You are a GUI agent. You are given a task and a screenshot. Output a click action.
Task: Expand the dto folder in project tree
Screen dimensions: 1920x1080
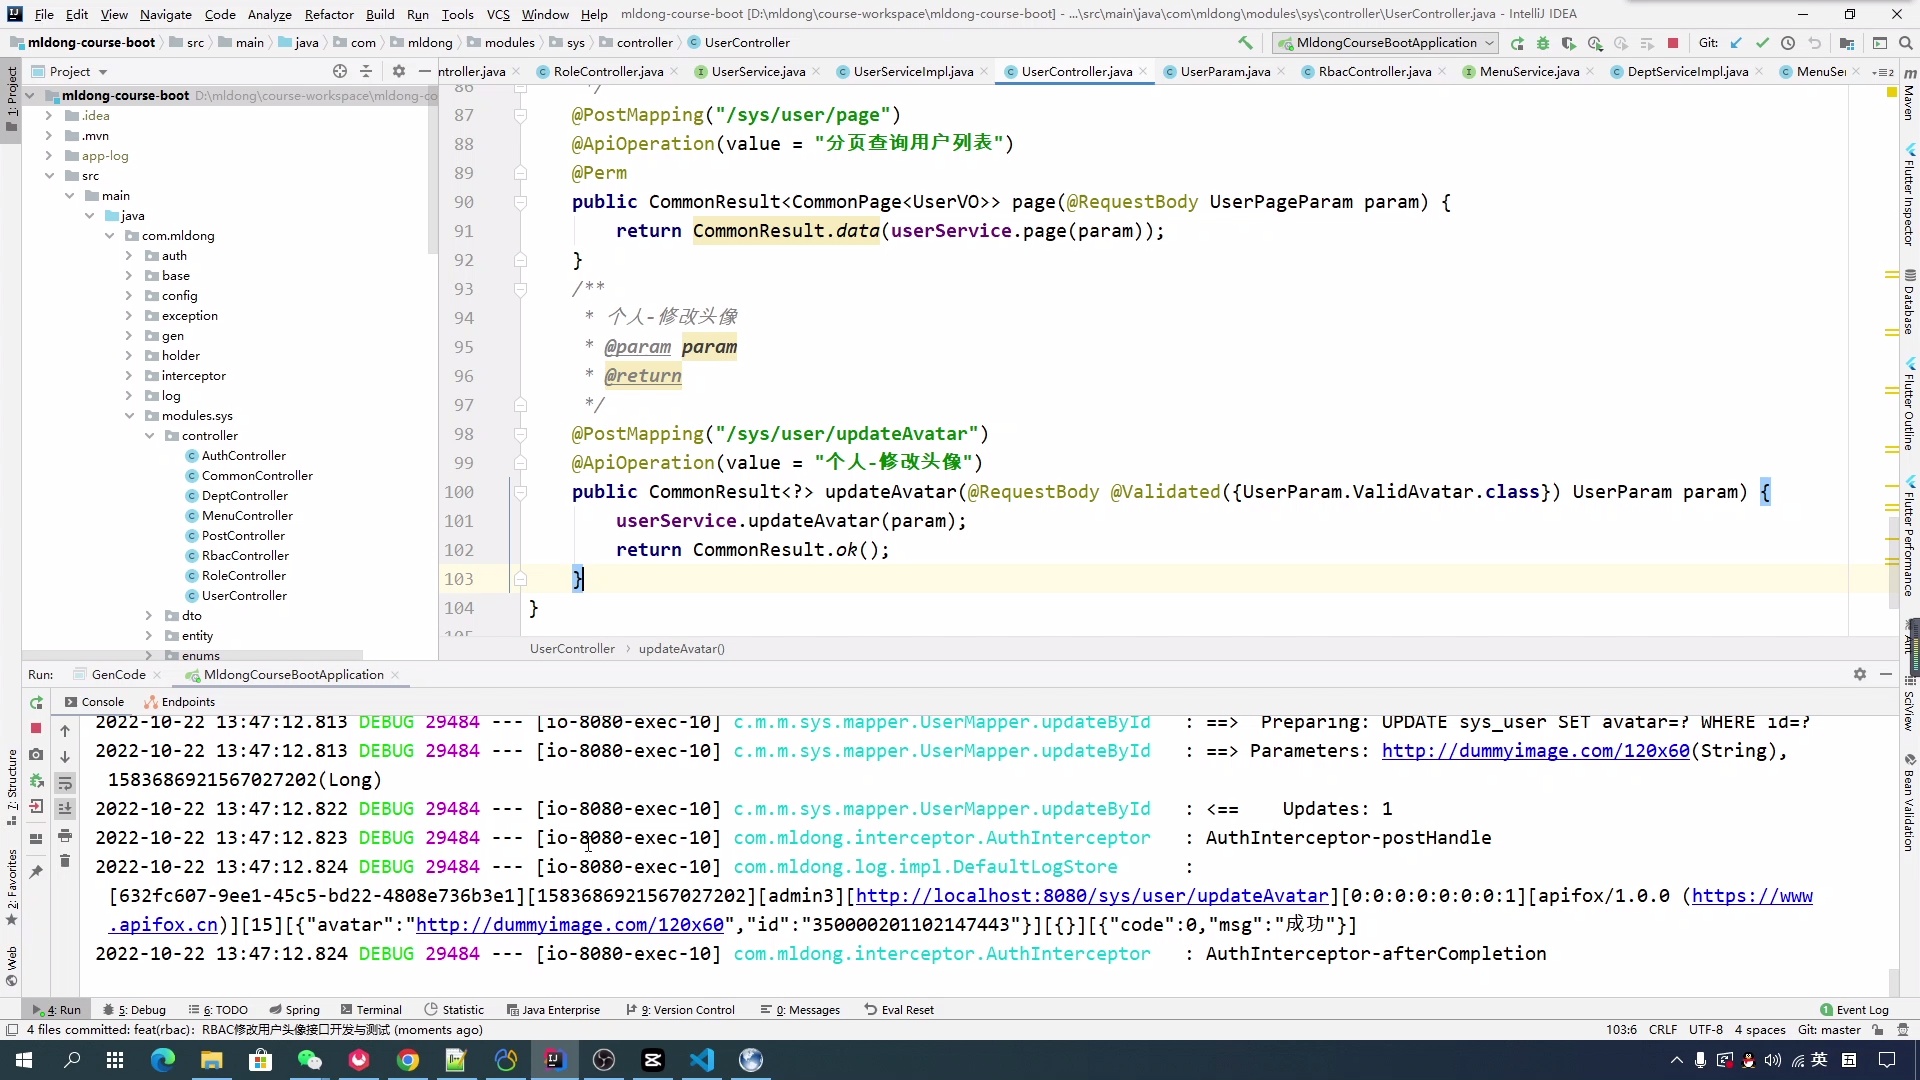pyautogui.click(x=149, y=616)
